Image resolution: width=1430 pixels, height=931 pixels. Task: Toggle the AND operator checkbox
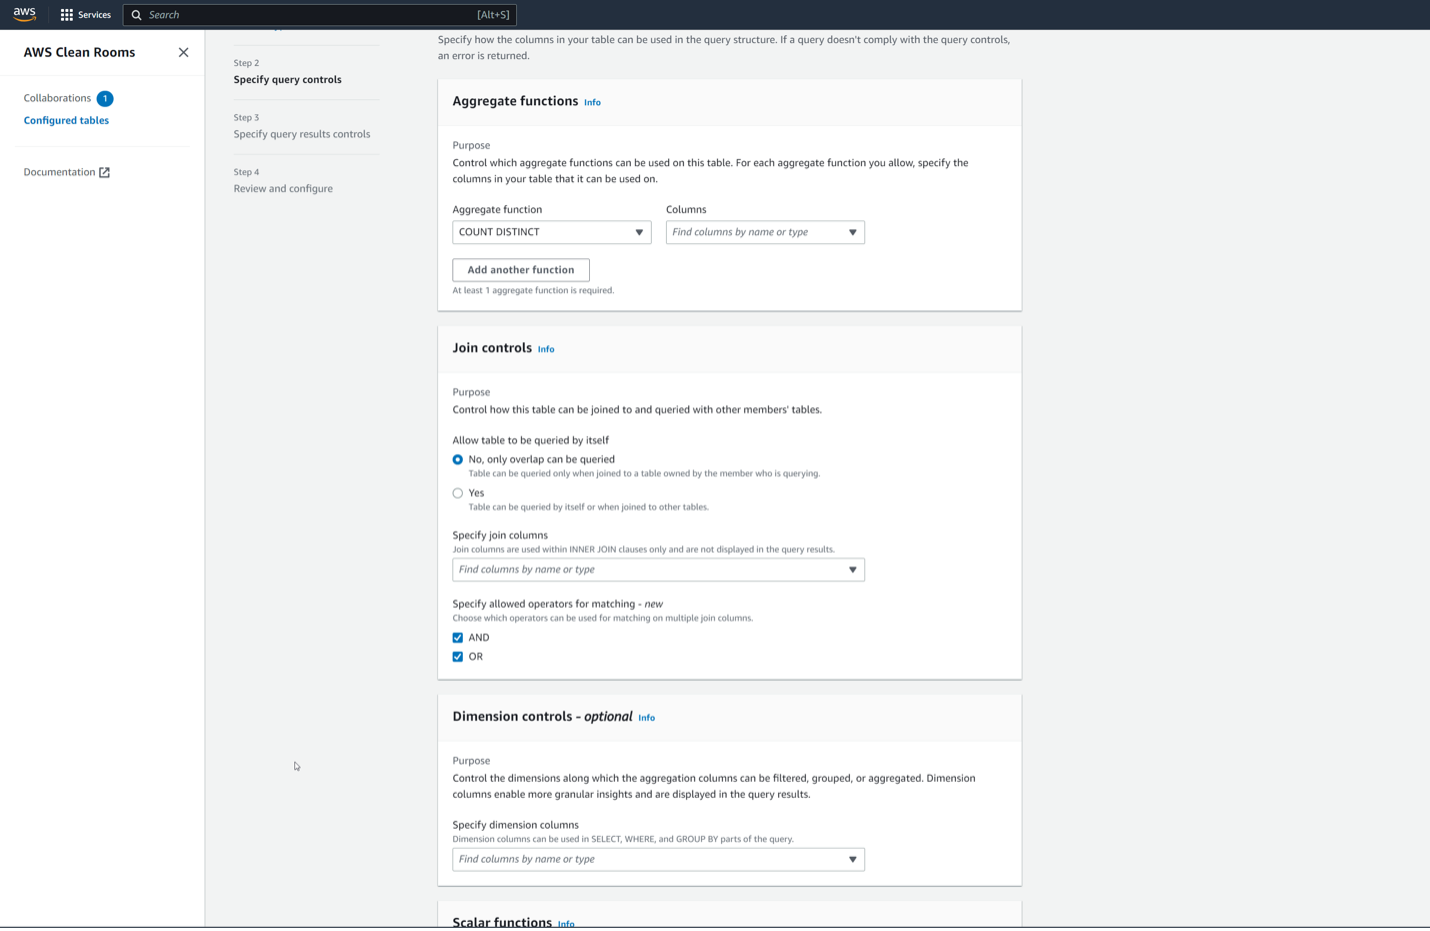458,638
